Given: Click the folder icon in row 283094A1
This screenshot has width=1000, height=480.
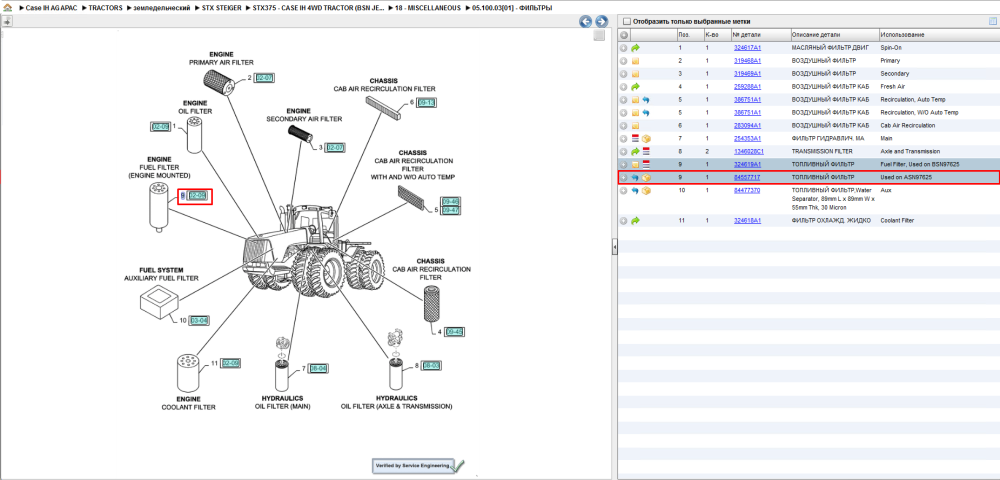Looking at the screenshot, I should [x=635, y=126].
